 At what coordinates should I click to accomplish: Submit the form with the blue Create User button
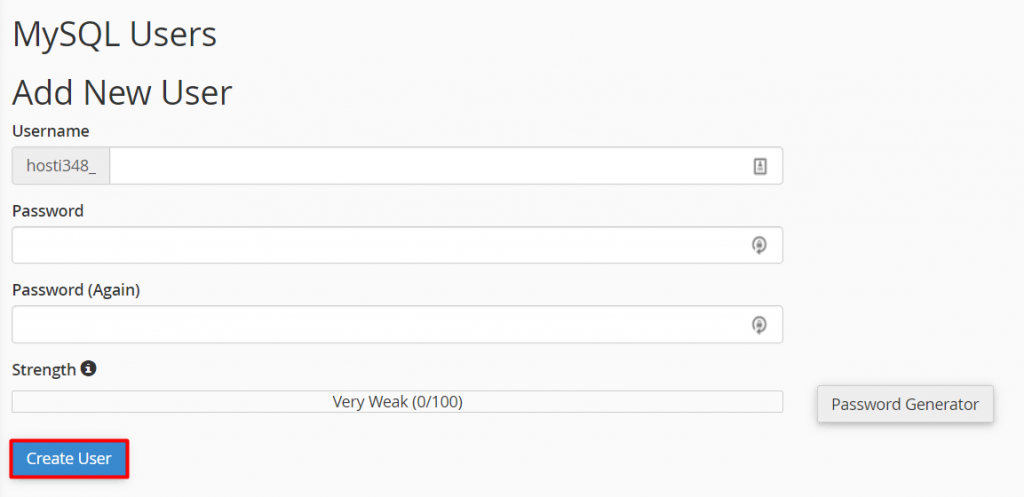[69, 459]
